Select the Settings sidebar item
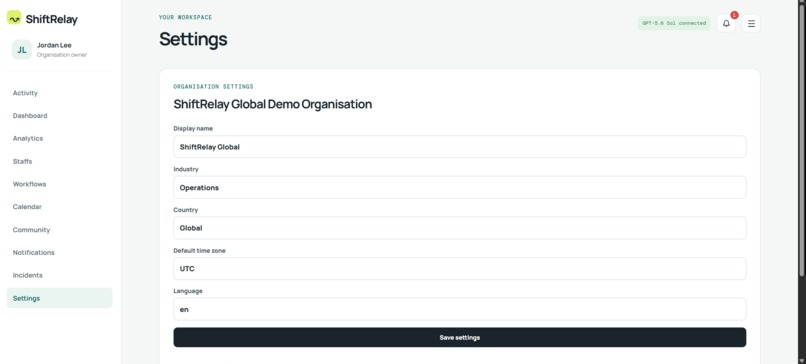The height and width of the screenshot is (364, 806). point(60,298)
